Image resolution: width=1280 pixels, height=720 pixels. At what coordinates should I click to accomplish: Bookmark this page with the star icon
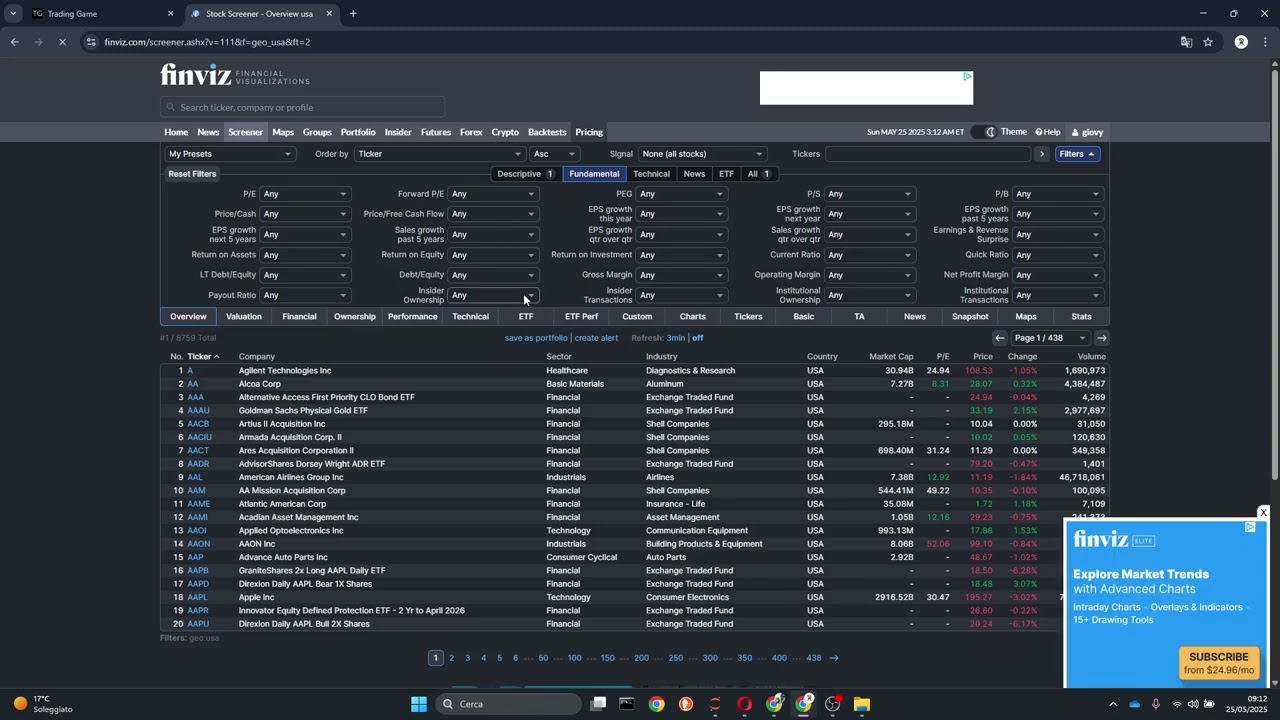1208,42
